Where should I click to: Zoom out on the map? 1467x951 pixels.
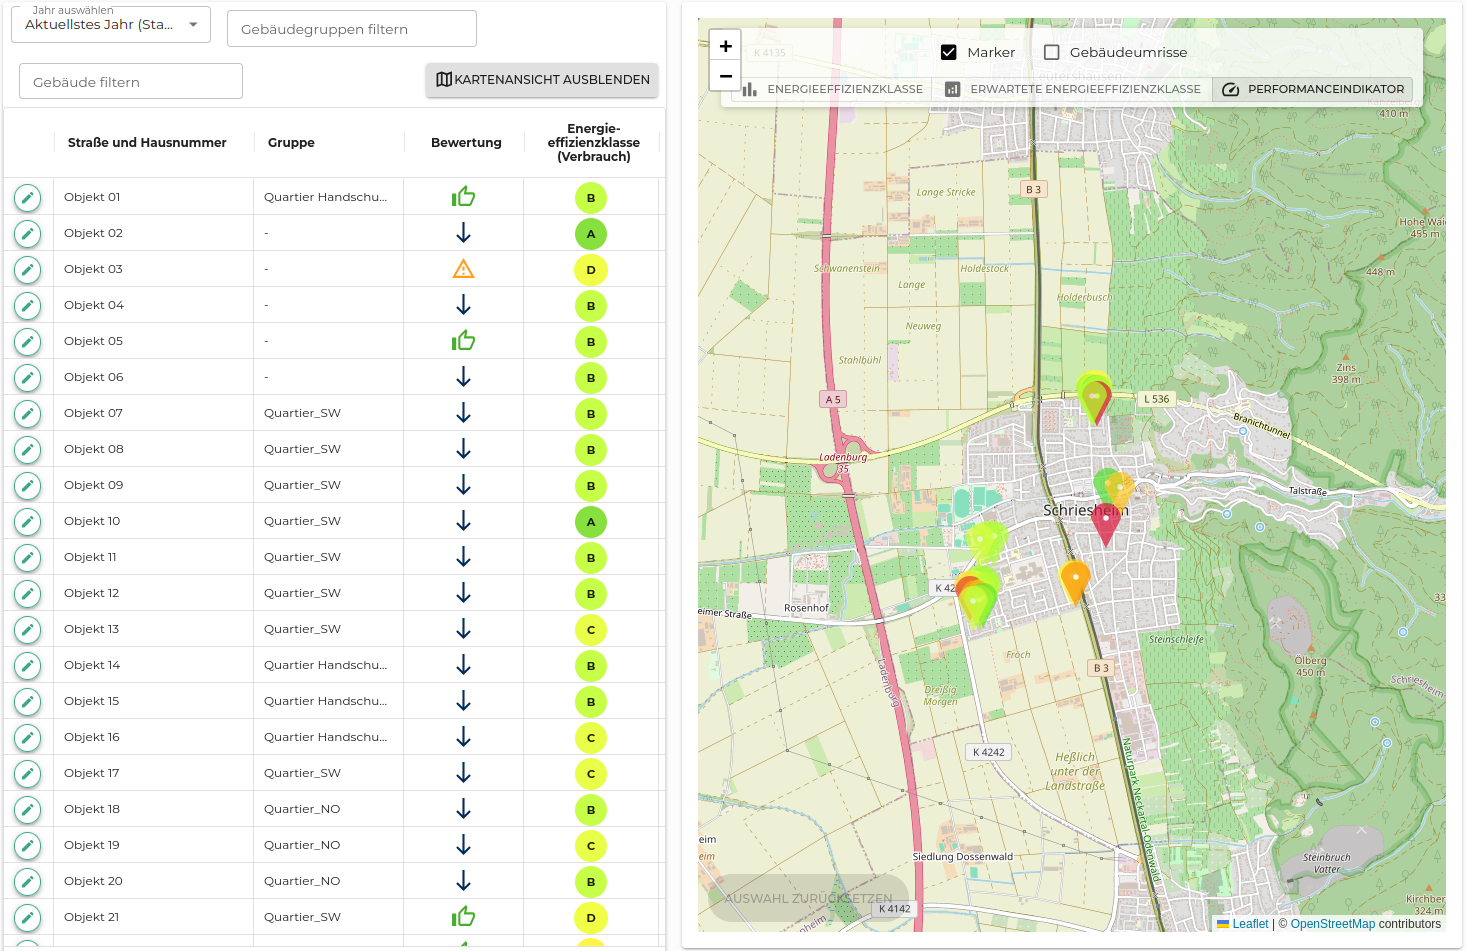[x=725, y=76]
